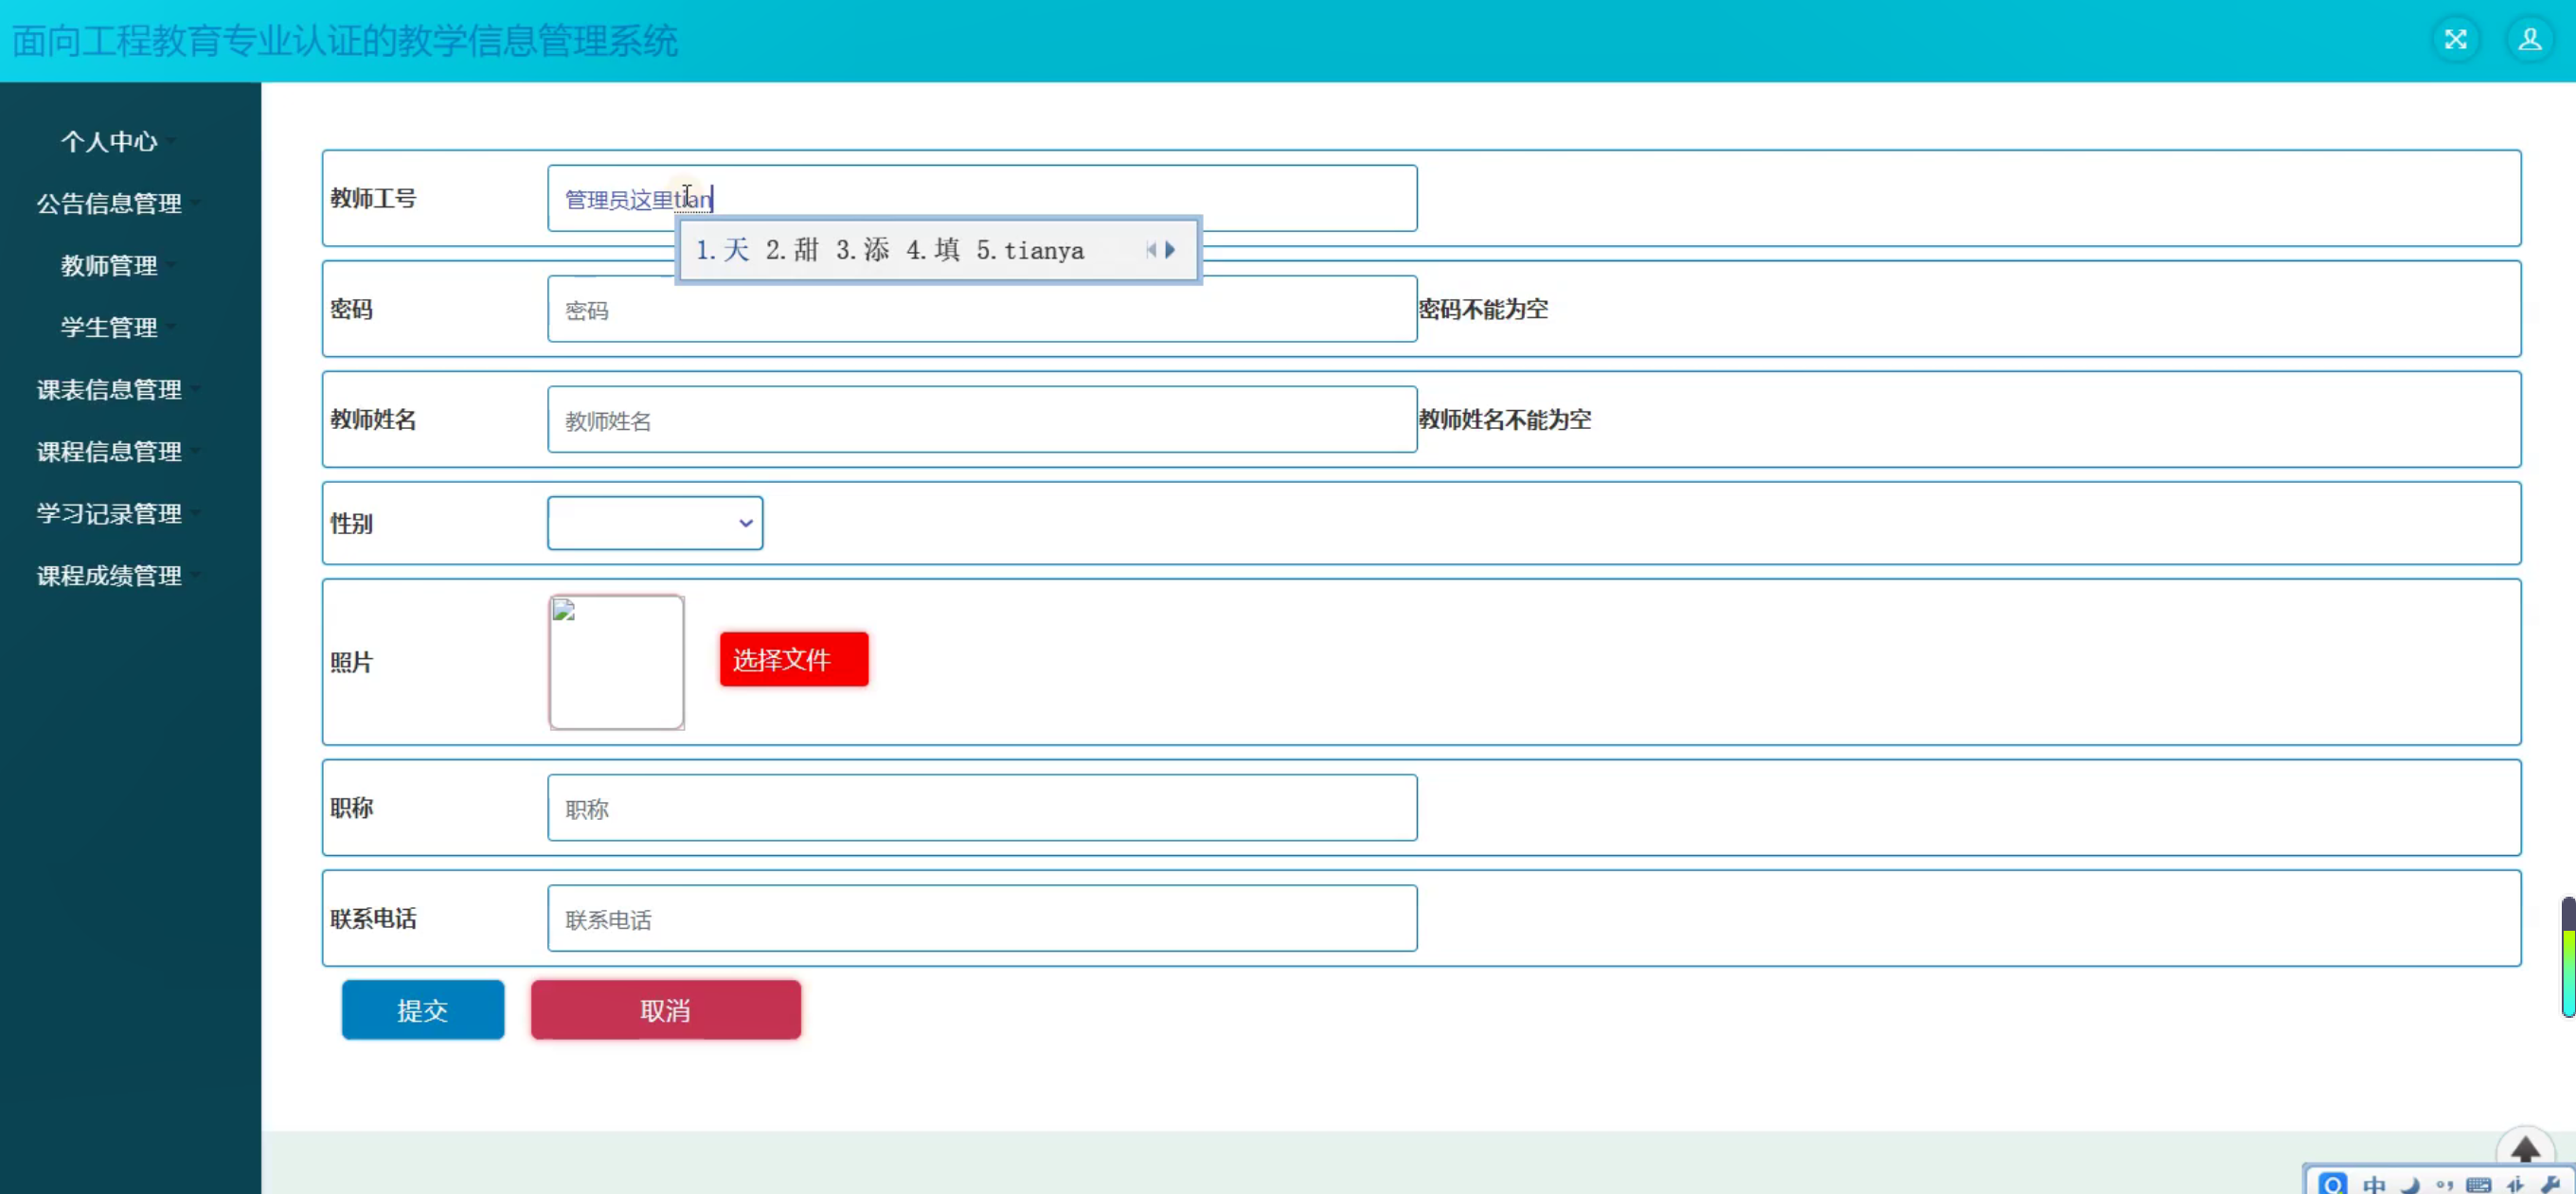The width and height of the screenshot is (2576, 1194).
Task: Open the user profile icon in header
Action: point(2529,40)
